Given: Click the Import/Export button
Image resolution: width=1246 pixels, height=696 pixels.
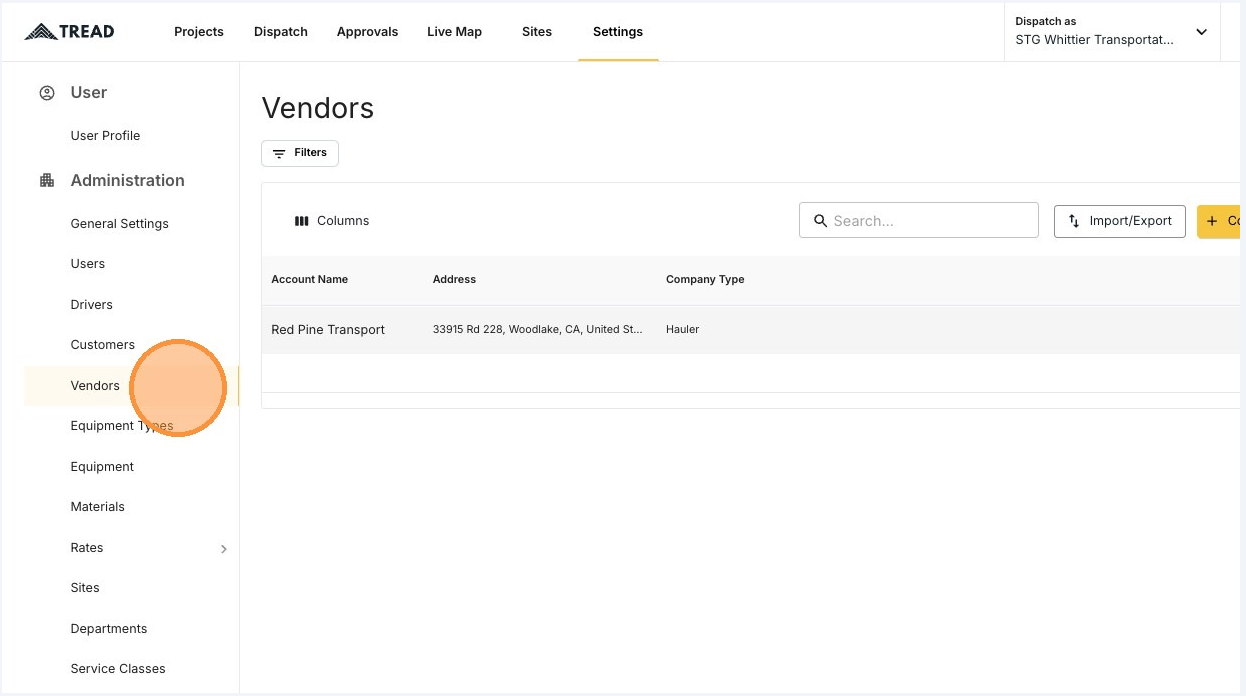Looking at the screenshot, I should pos(1120,221).
